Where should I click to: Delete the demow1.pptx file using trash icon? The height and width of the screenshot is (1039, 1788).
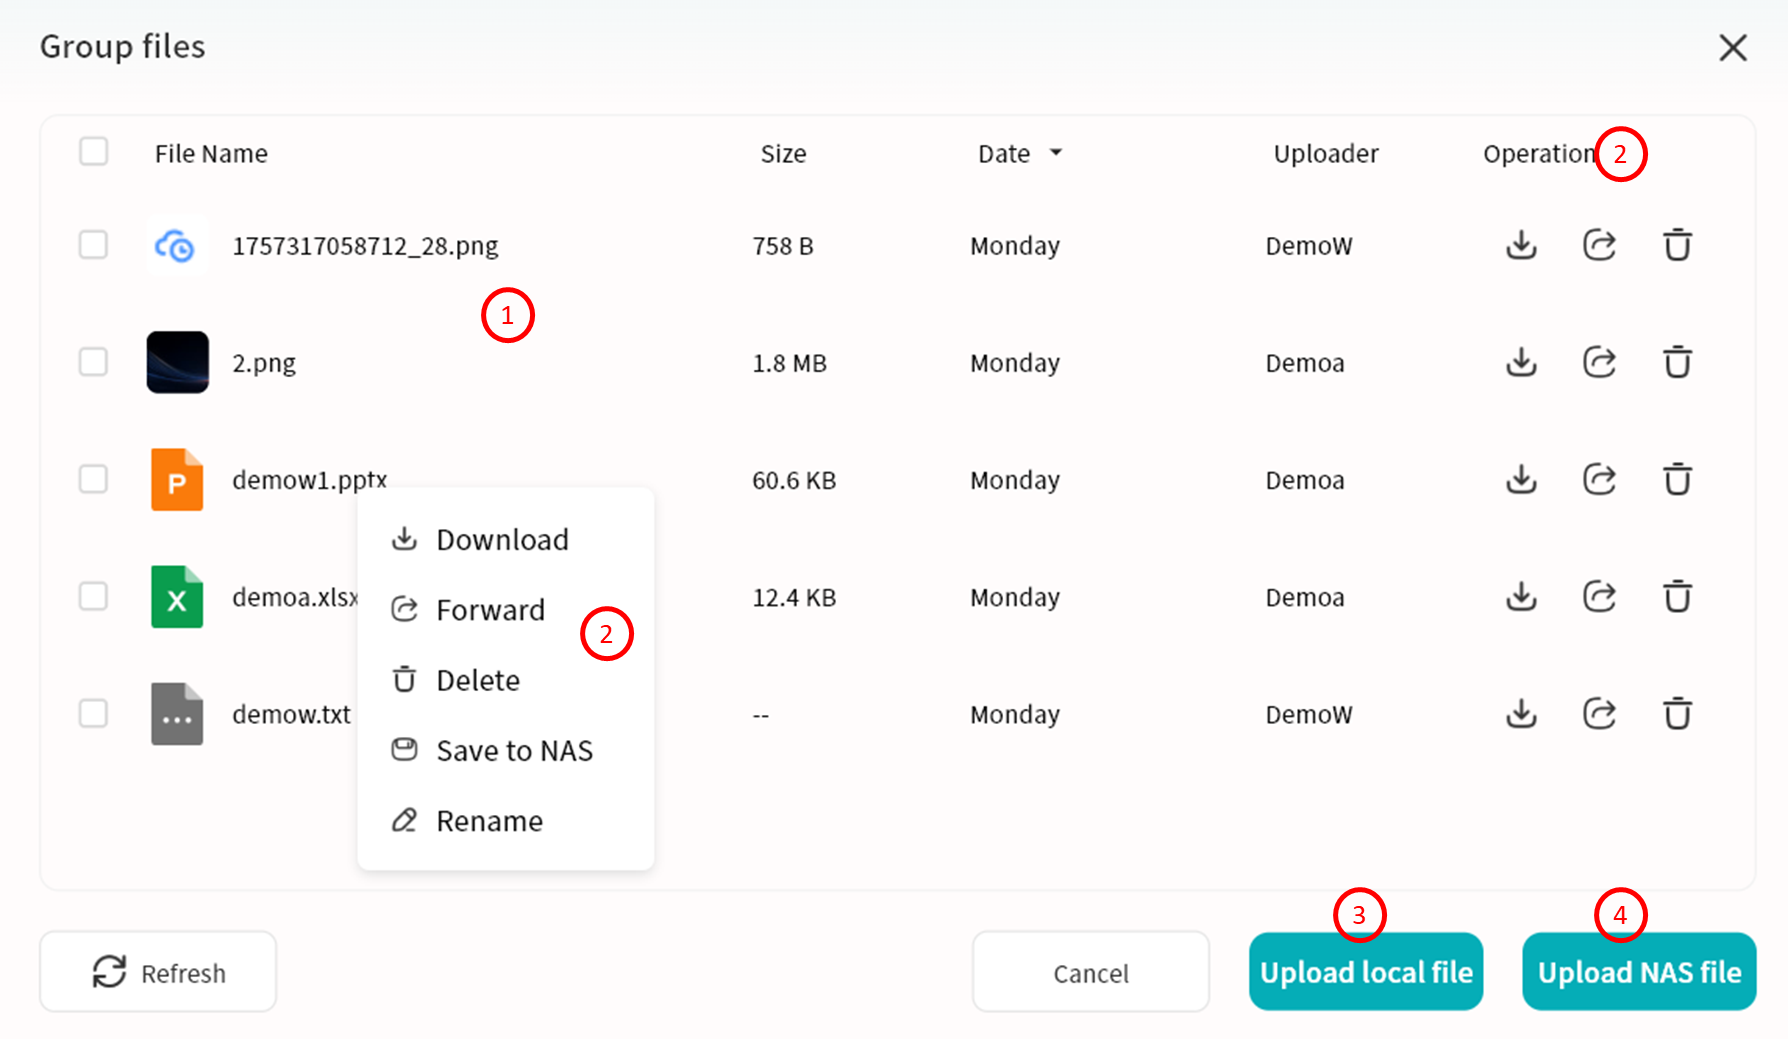coord(1677,480)
